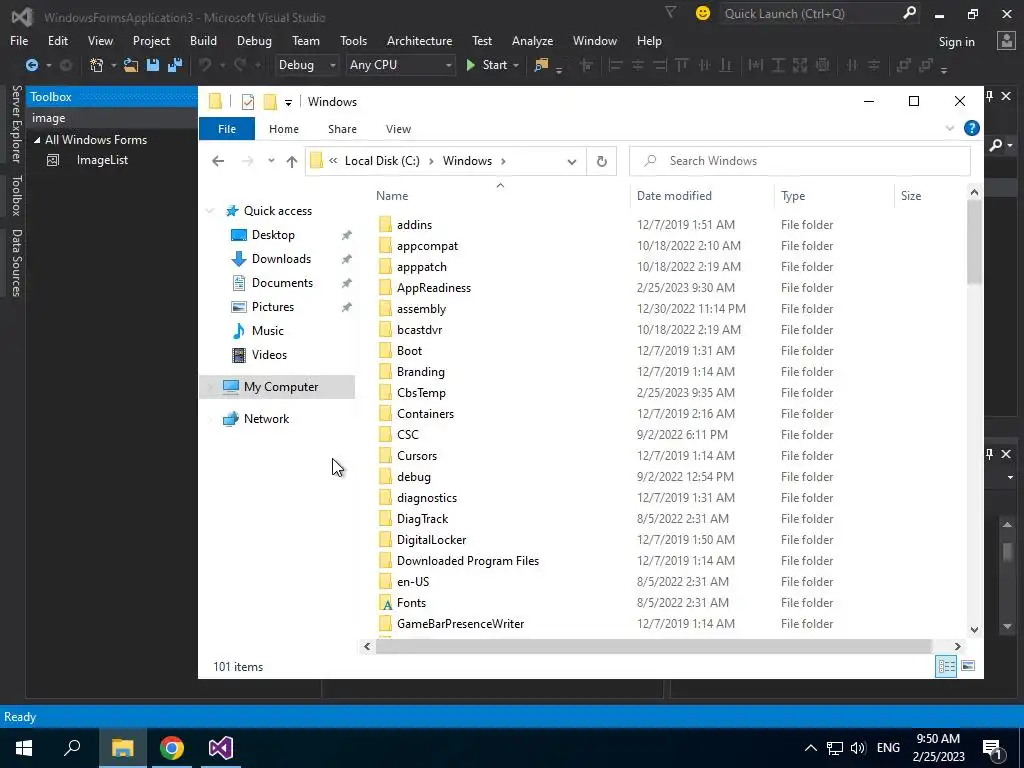Click Explorer quick access Properties checkmark icon

pos(248,102)
